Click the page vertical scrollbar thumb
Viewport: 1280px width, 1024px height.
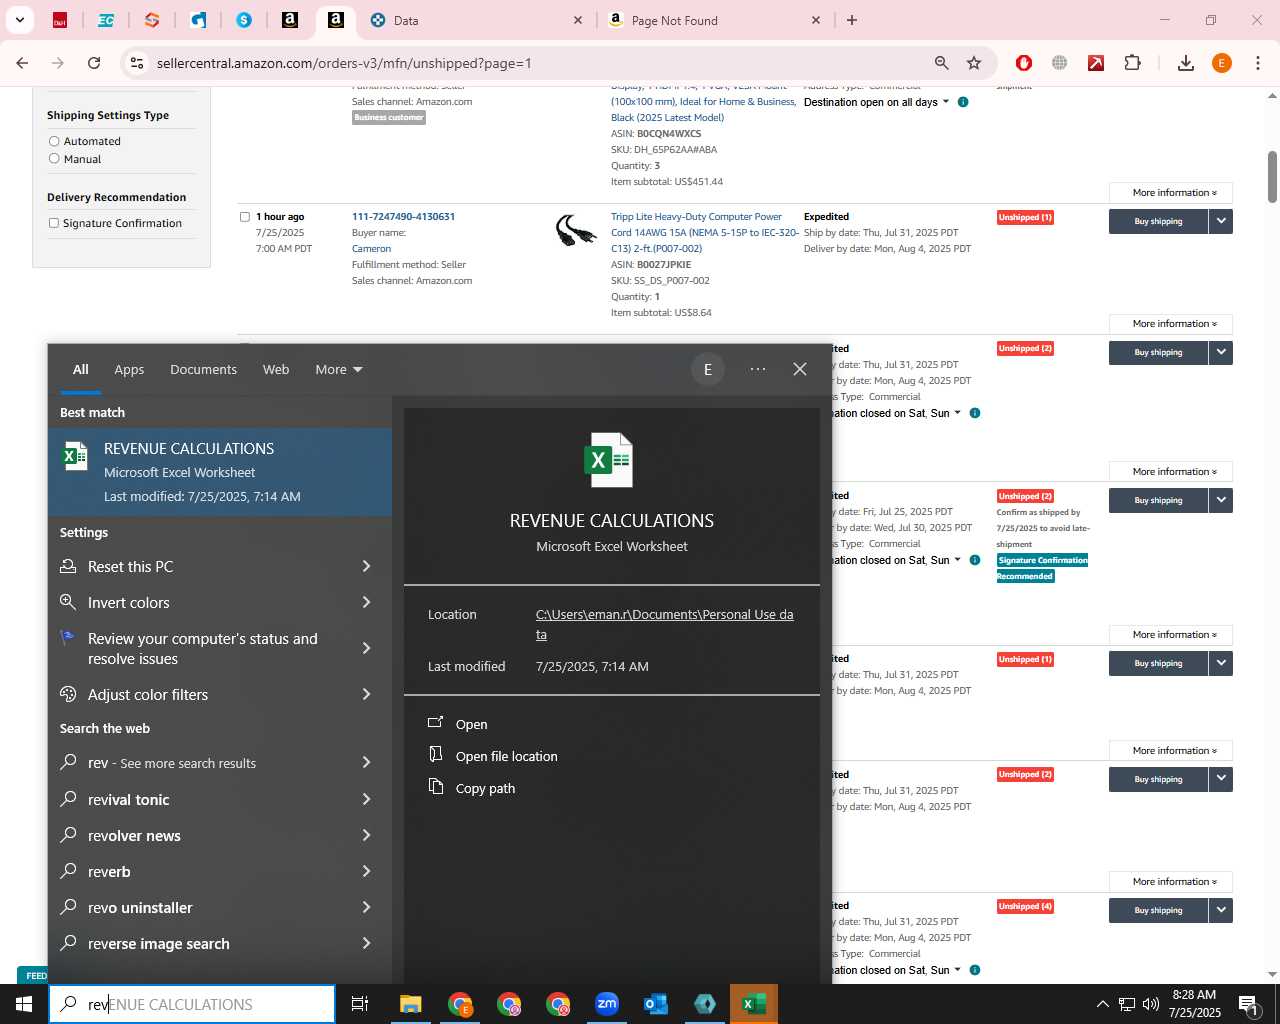pyautogui.click(x=1272, y=177)
